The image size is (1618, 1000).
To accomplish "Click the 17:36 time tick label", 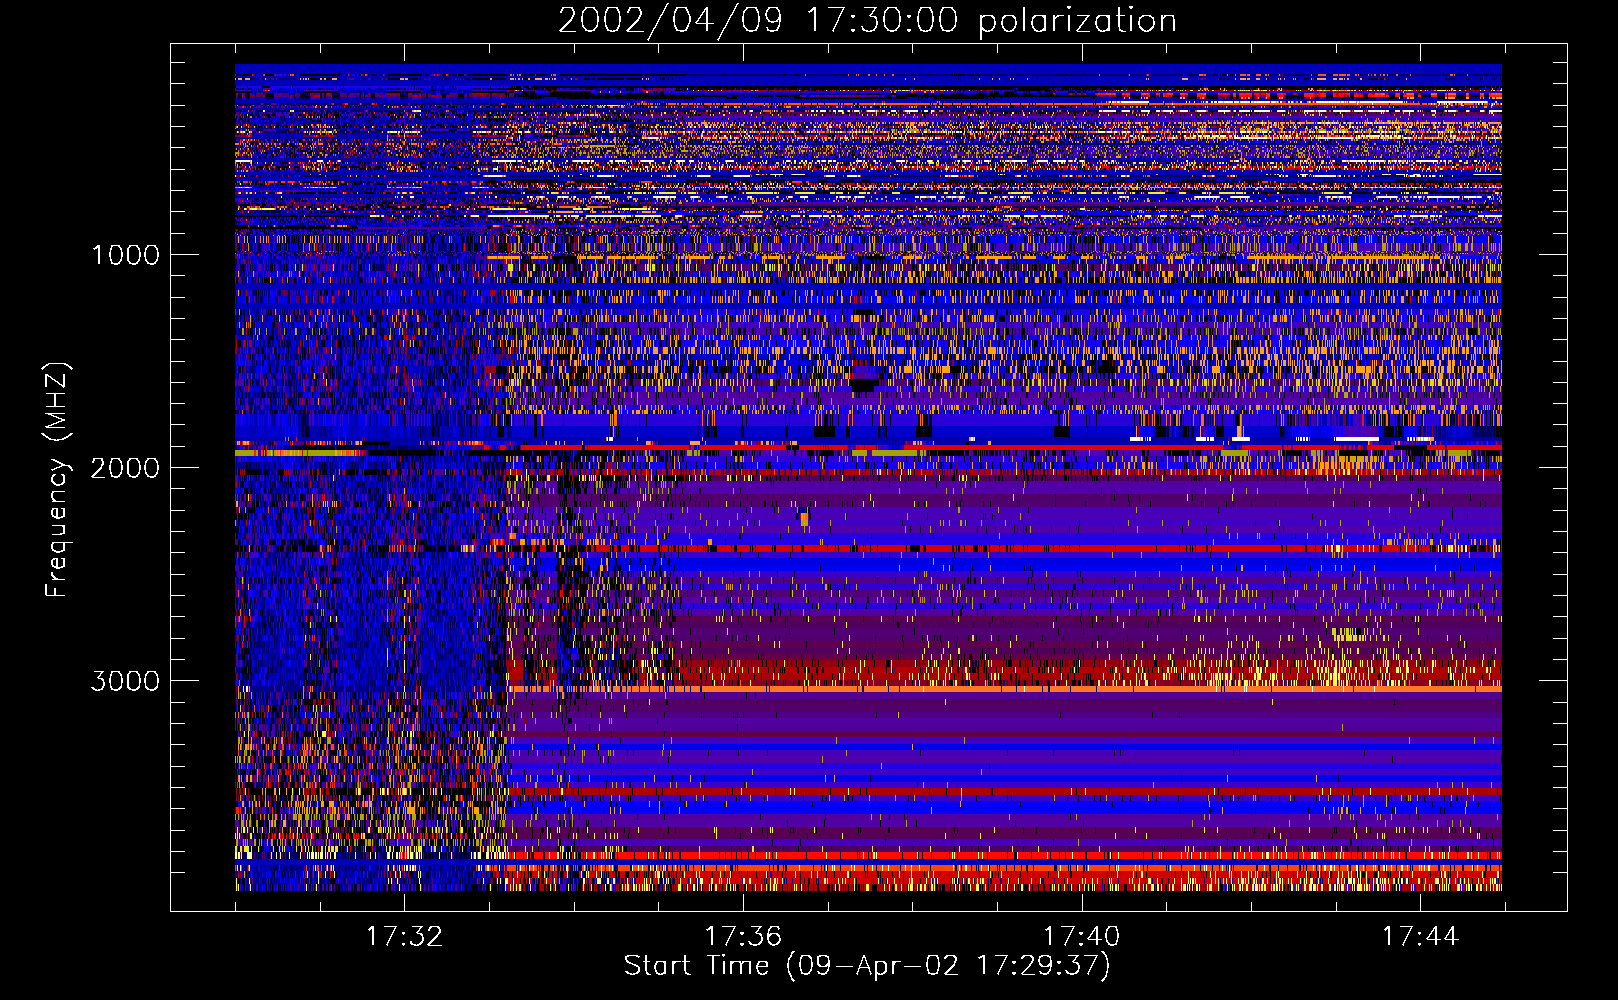I will [743, 937].
